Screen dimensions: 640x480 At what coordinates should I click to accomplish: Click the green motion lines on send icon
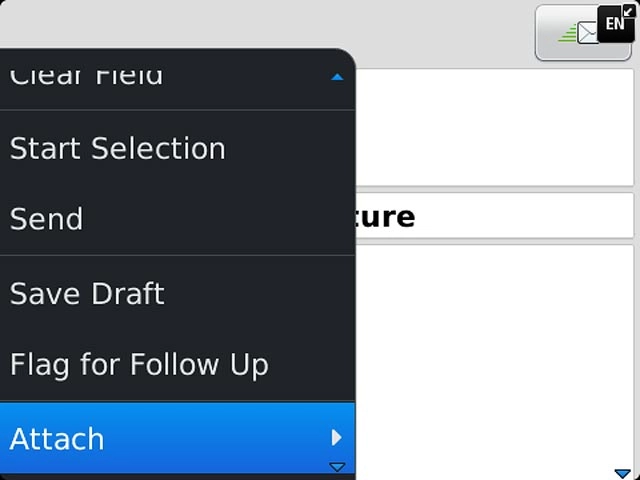(x=567, y=34)
